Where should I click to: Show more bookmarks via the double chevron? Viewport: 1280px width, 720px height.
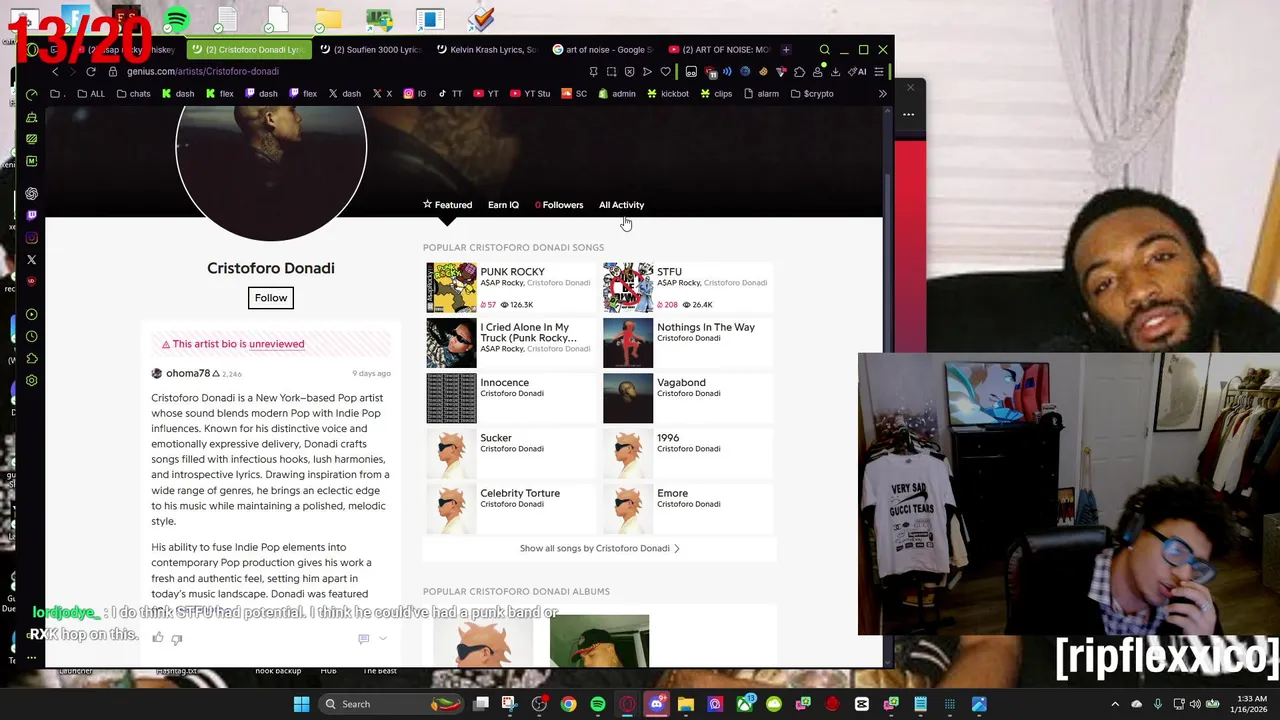pyautogui.click(x=882, y=94)
